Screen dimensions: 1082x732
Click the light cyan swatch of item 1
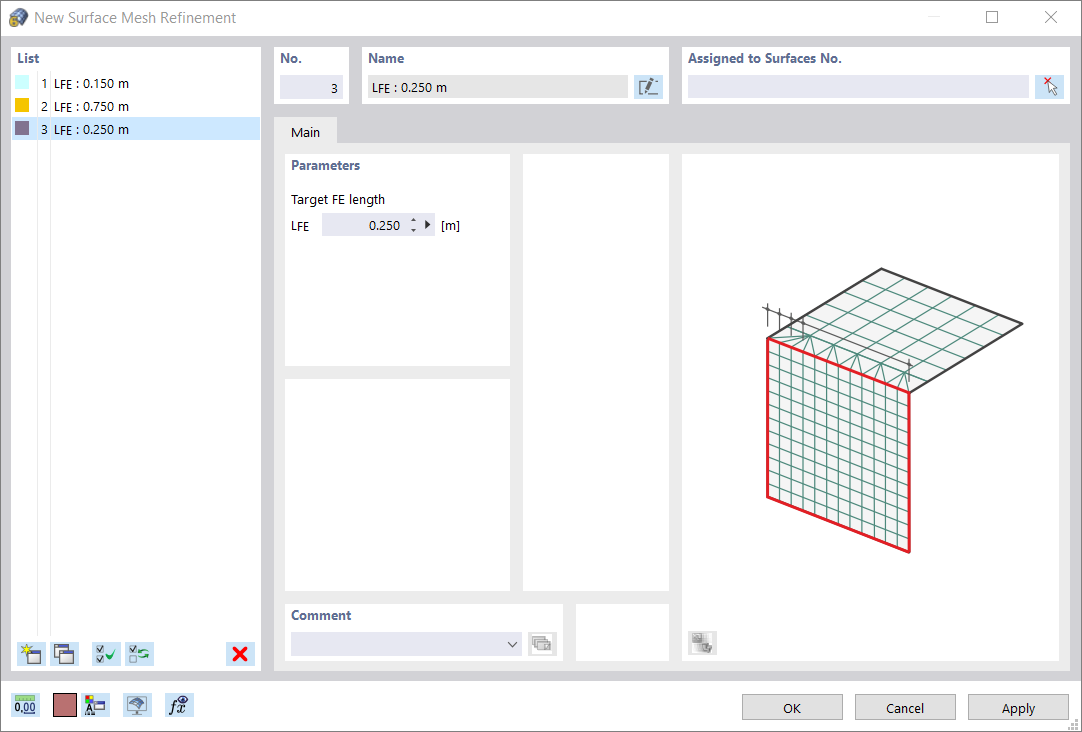[22, 83]
